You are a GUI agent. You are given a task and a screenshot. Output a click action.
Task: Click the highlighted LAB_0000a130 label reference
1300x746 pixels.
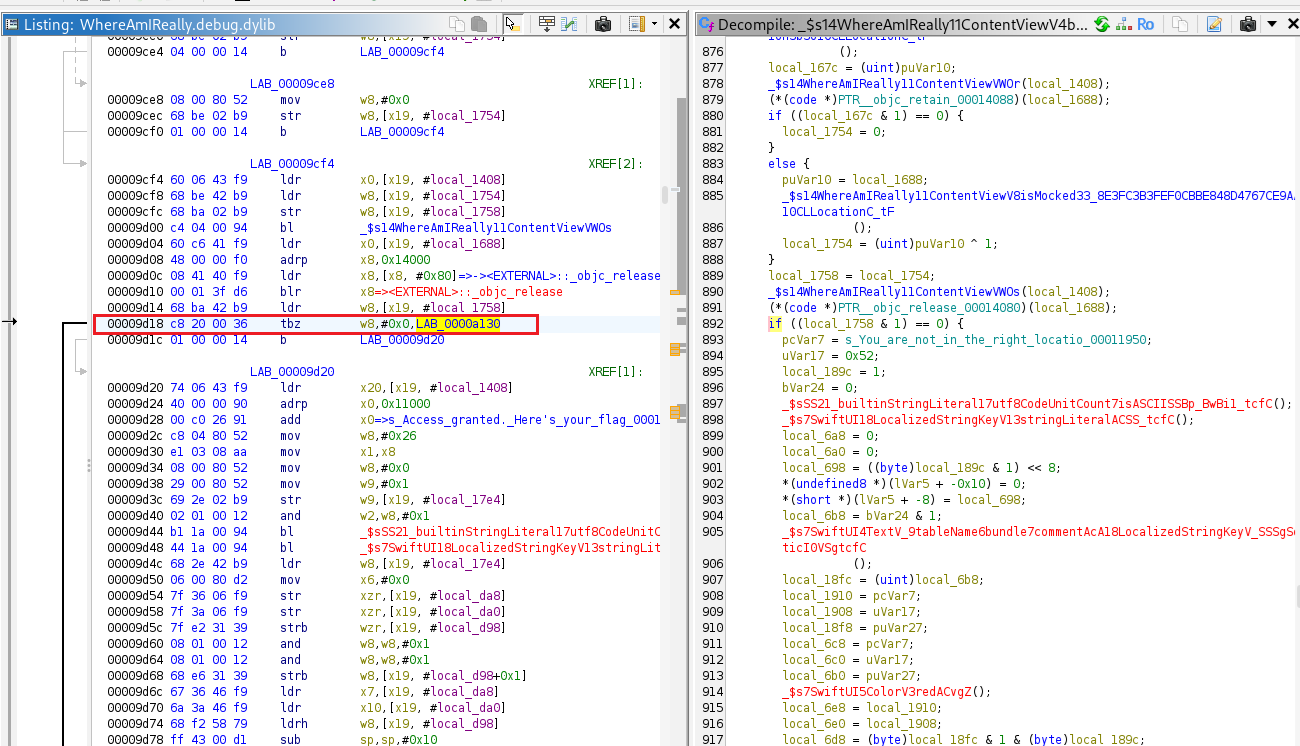click(x=458, y=324)
